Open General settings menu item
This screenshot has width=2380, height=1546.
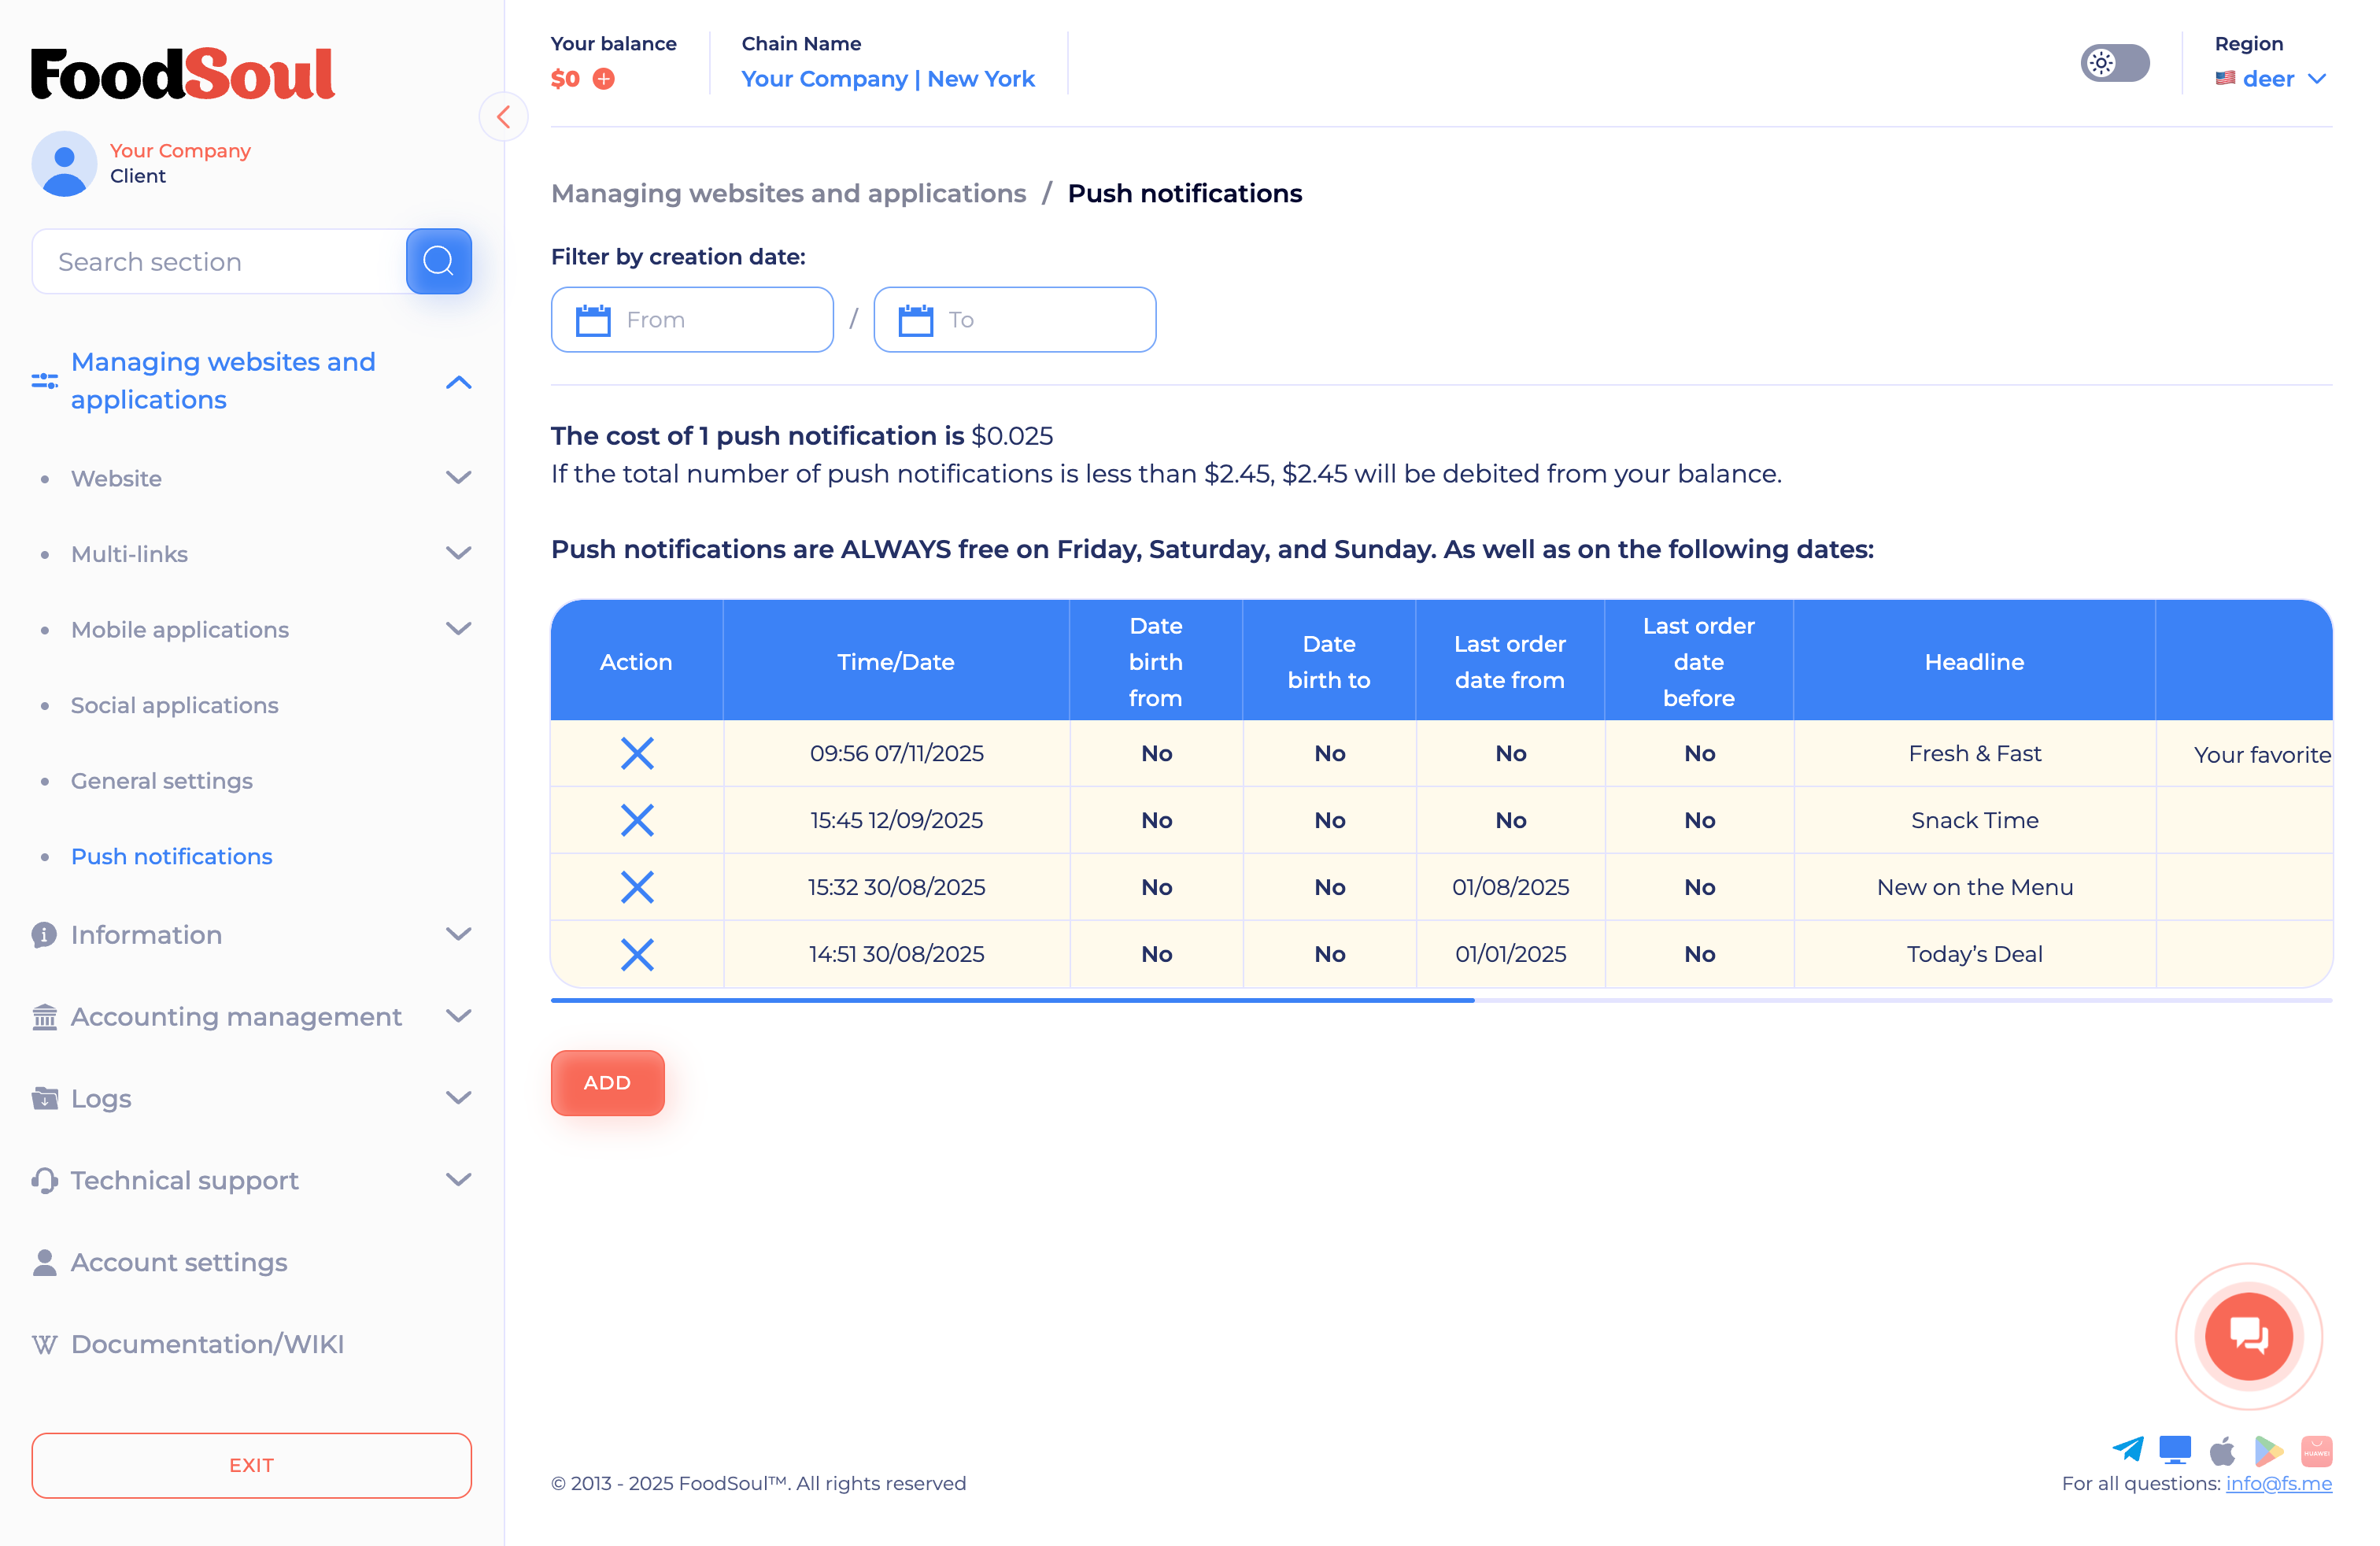[x=161, y=780]
